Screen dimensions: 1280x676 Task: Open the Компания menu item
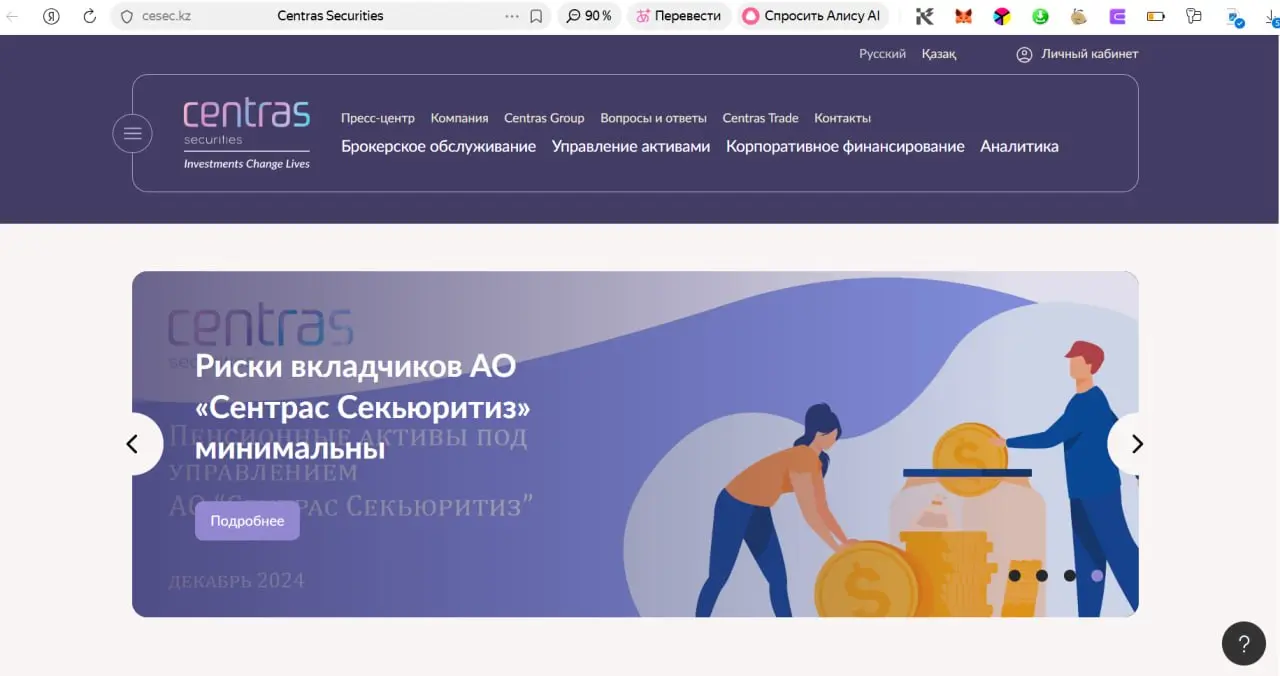coord(459,118)
